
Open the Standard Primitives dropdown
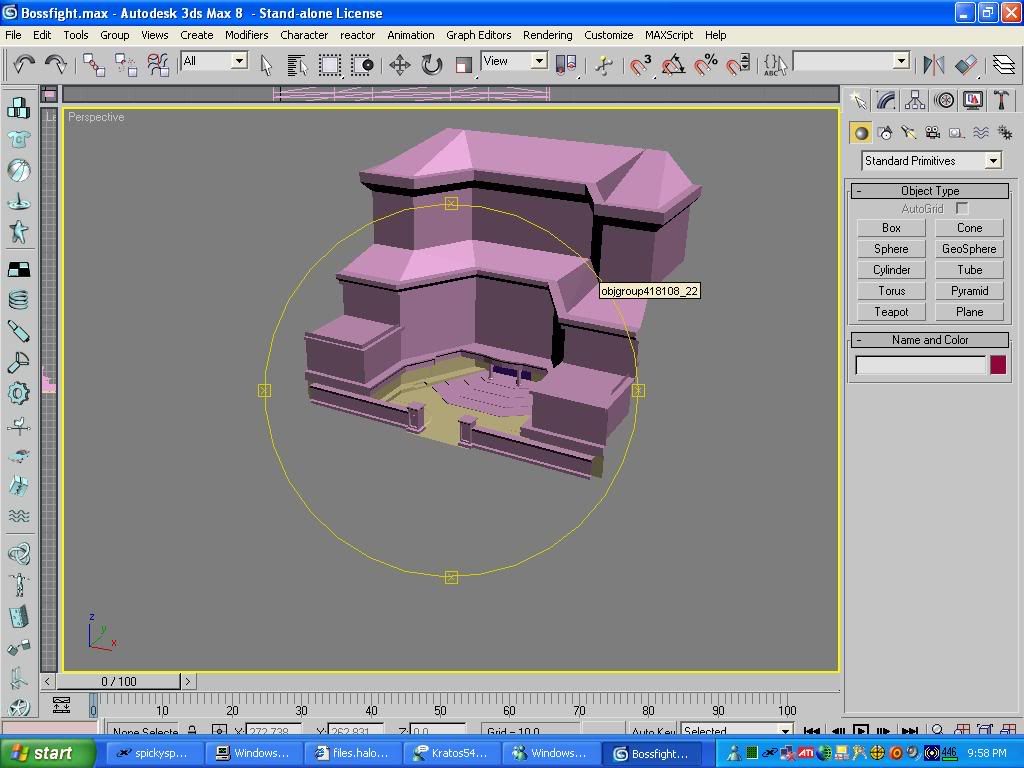coord(931,161)
